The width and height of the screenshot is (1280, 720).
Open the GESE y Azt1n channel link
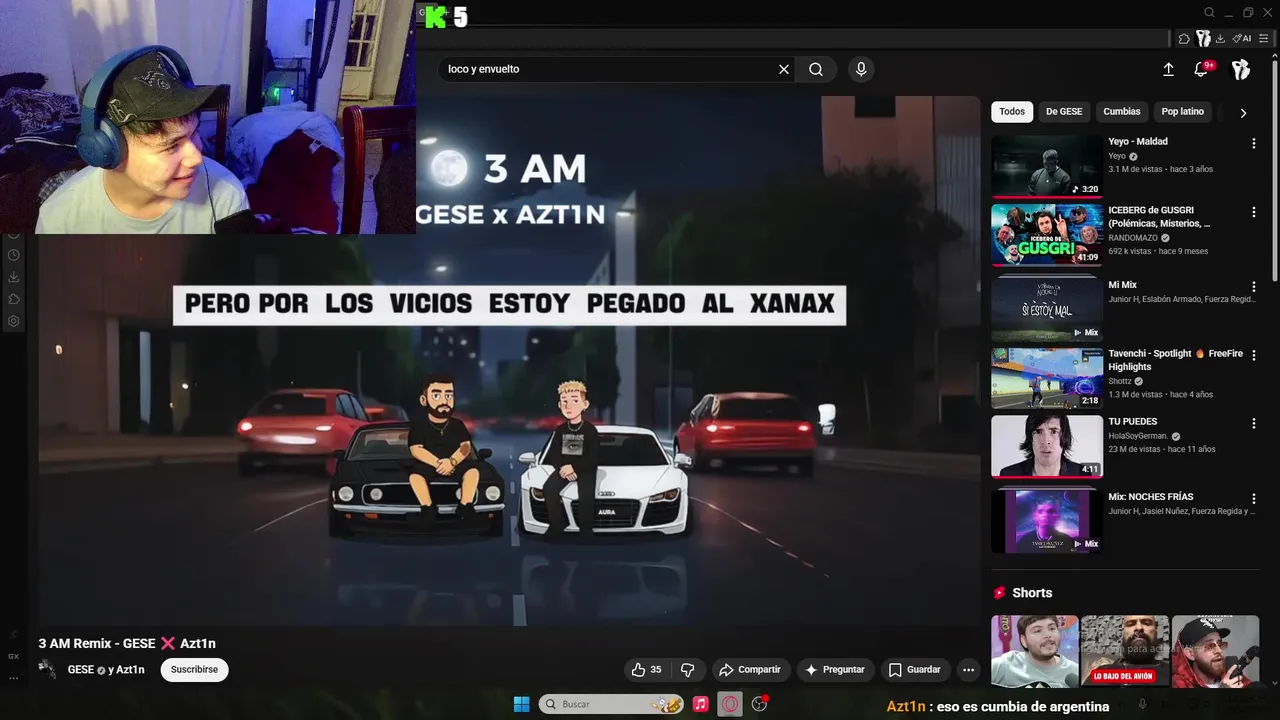tap(106, 670)
